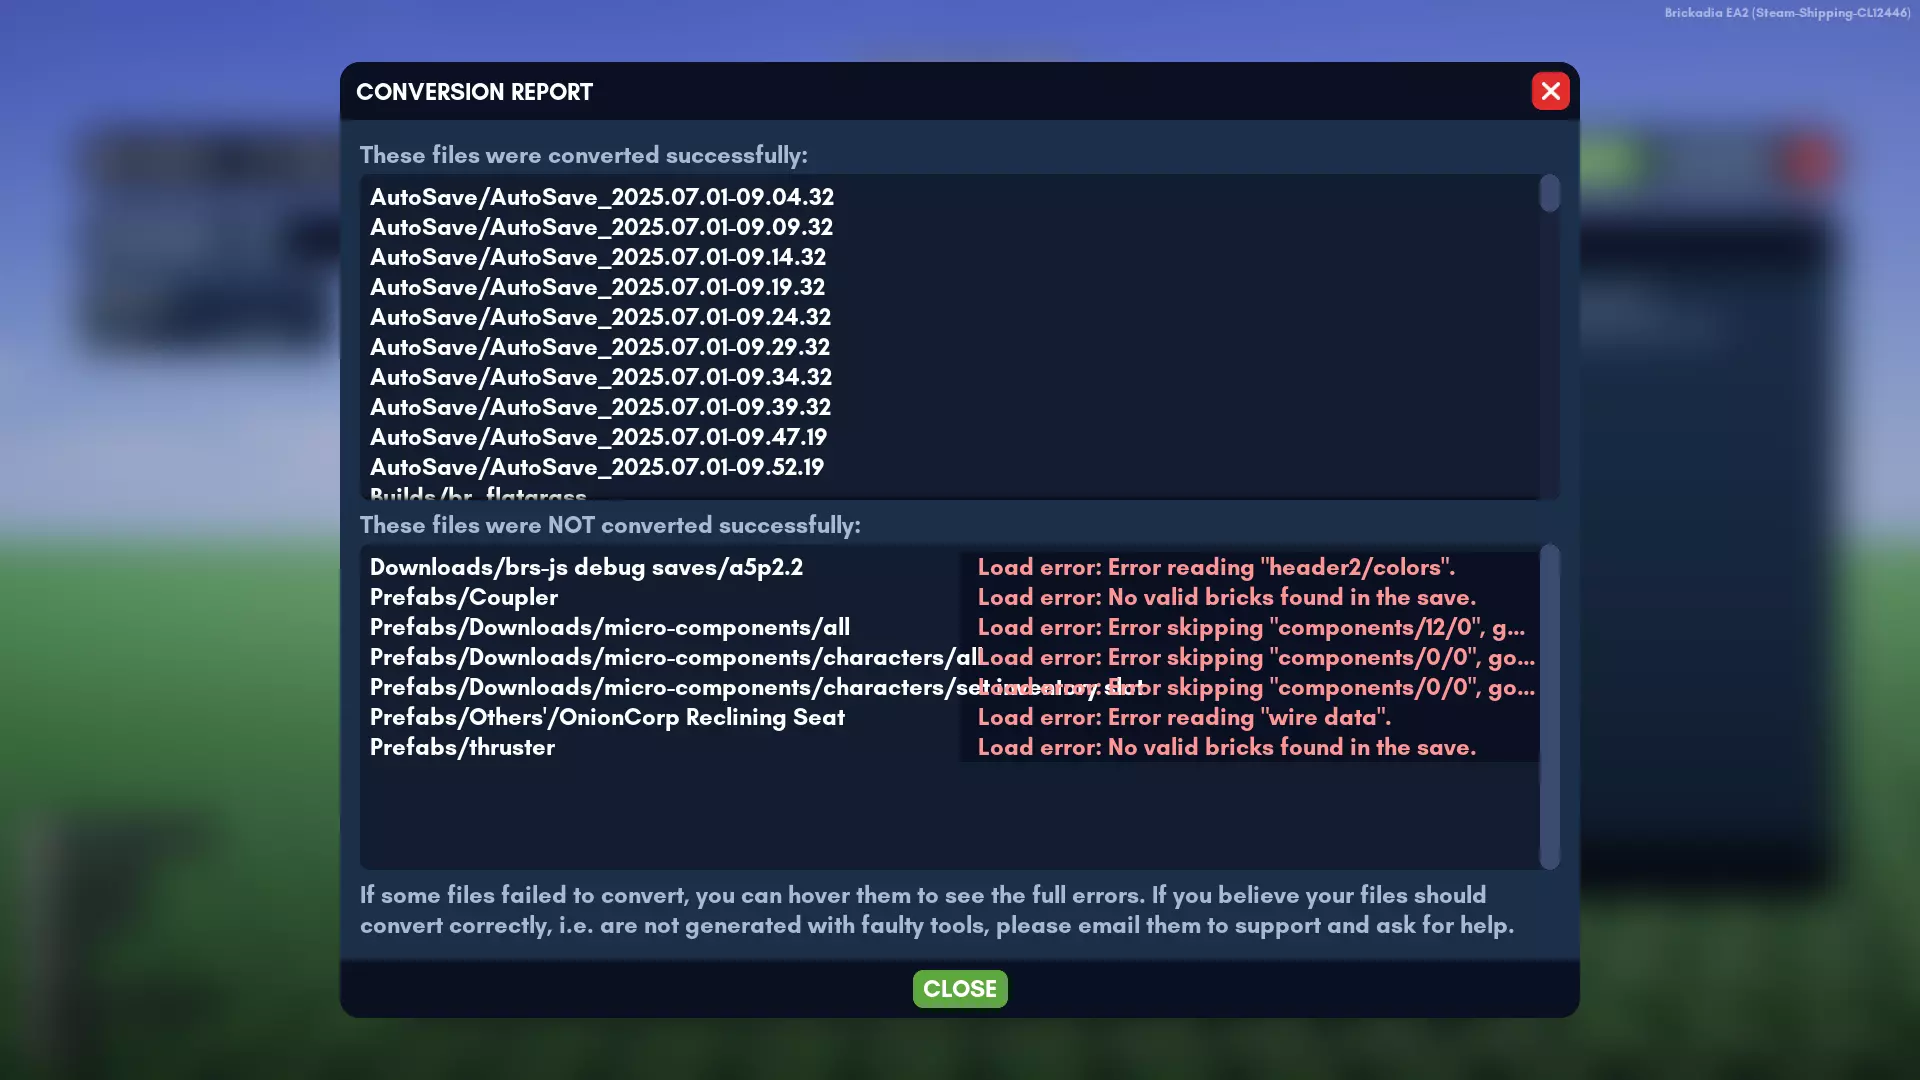Click failed file brs-js debug saves/a5p2.2
This screenshot has height=1080, width=1920.
click(x=586, y=567)
